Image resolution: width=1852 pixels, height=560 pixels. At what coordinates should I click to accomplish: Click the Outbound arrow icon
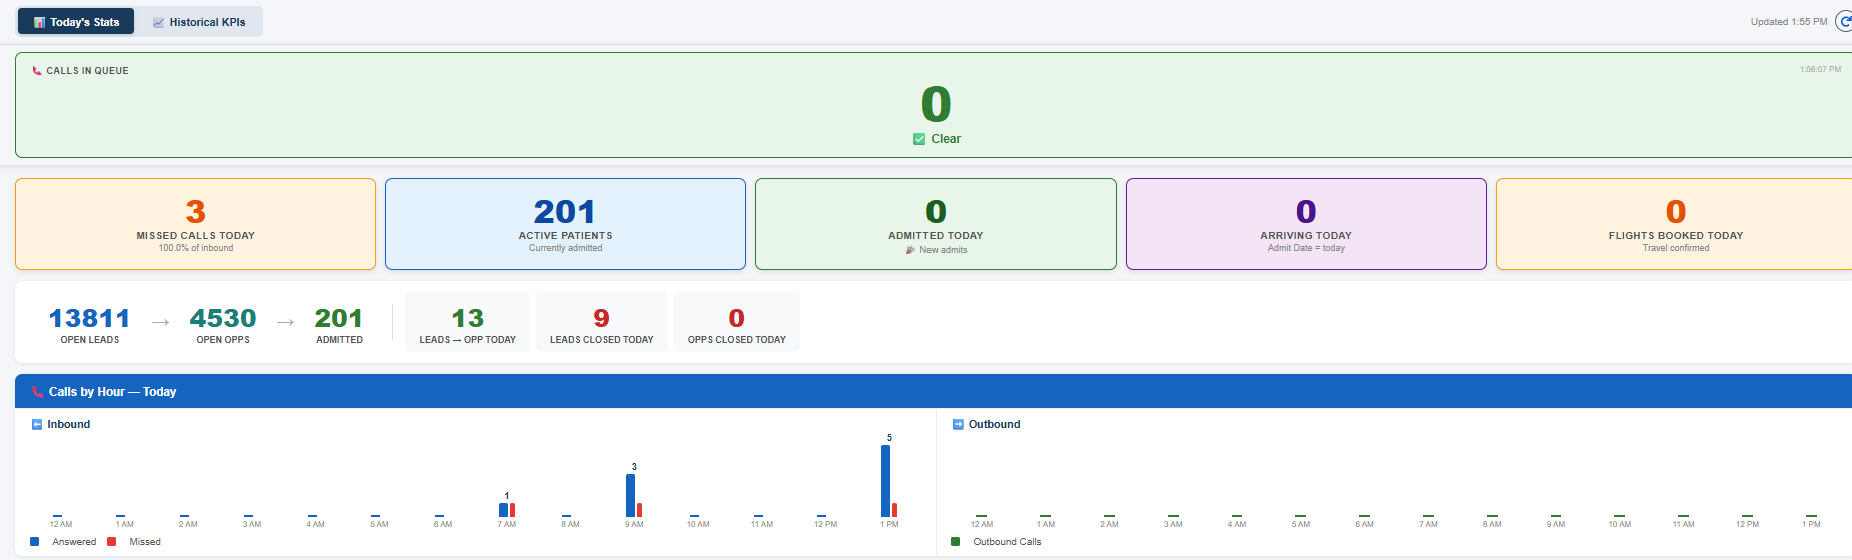pyautogui.click(x=958, y=424)
